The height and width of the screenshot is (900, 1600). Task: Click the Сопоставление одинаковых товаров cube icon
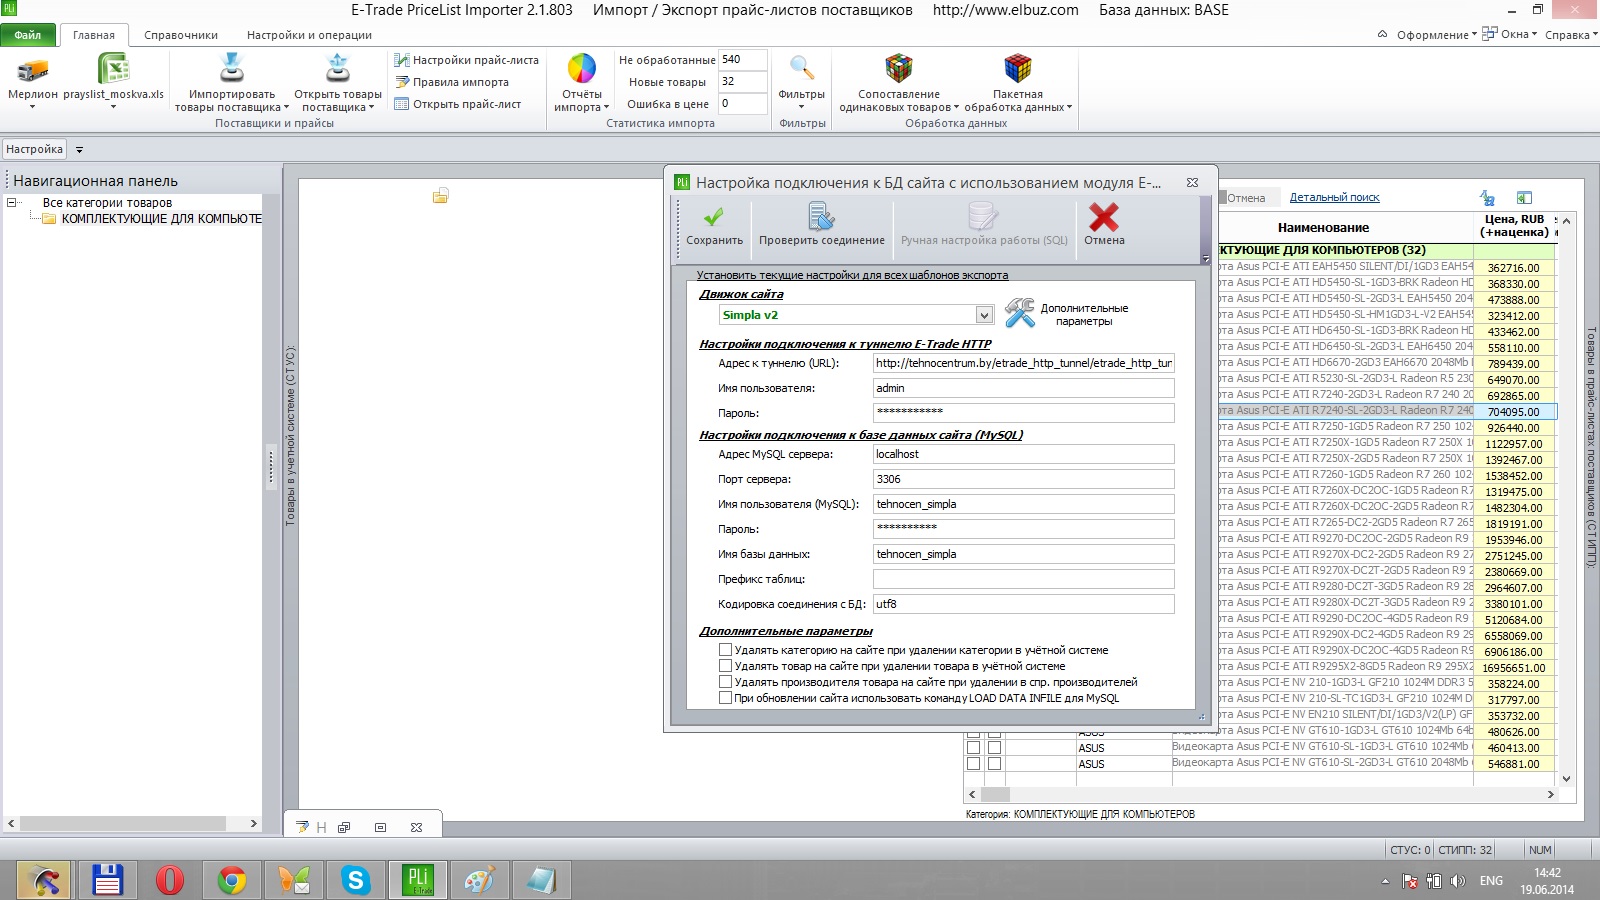pos(899,68)
